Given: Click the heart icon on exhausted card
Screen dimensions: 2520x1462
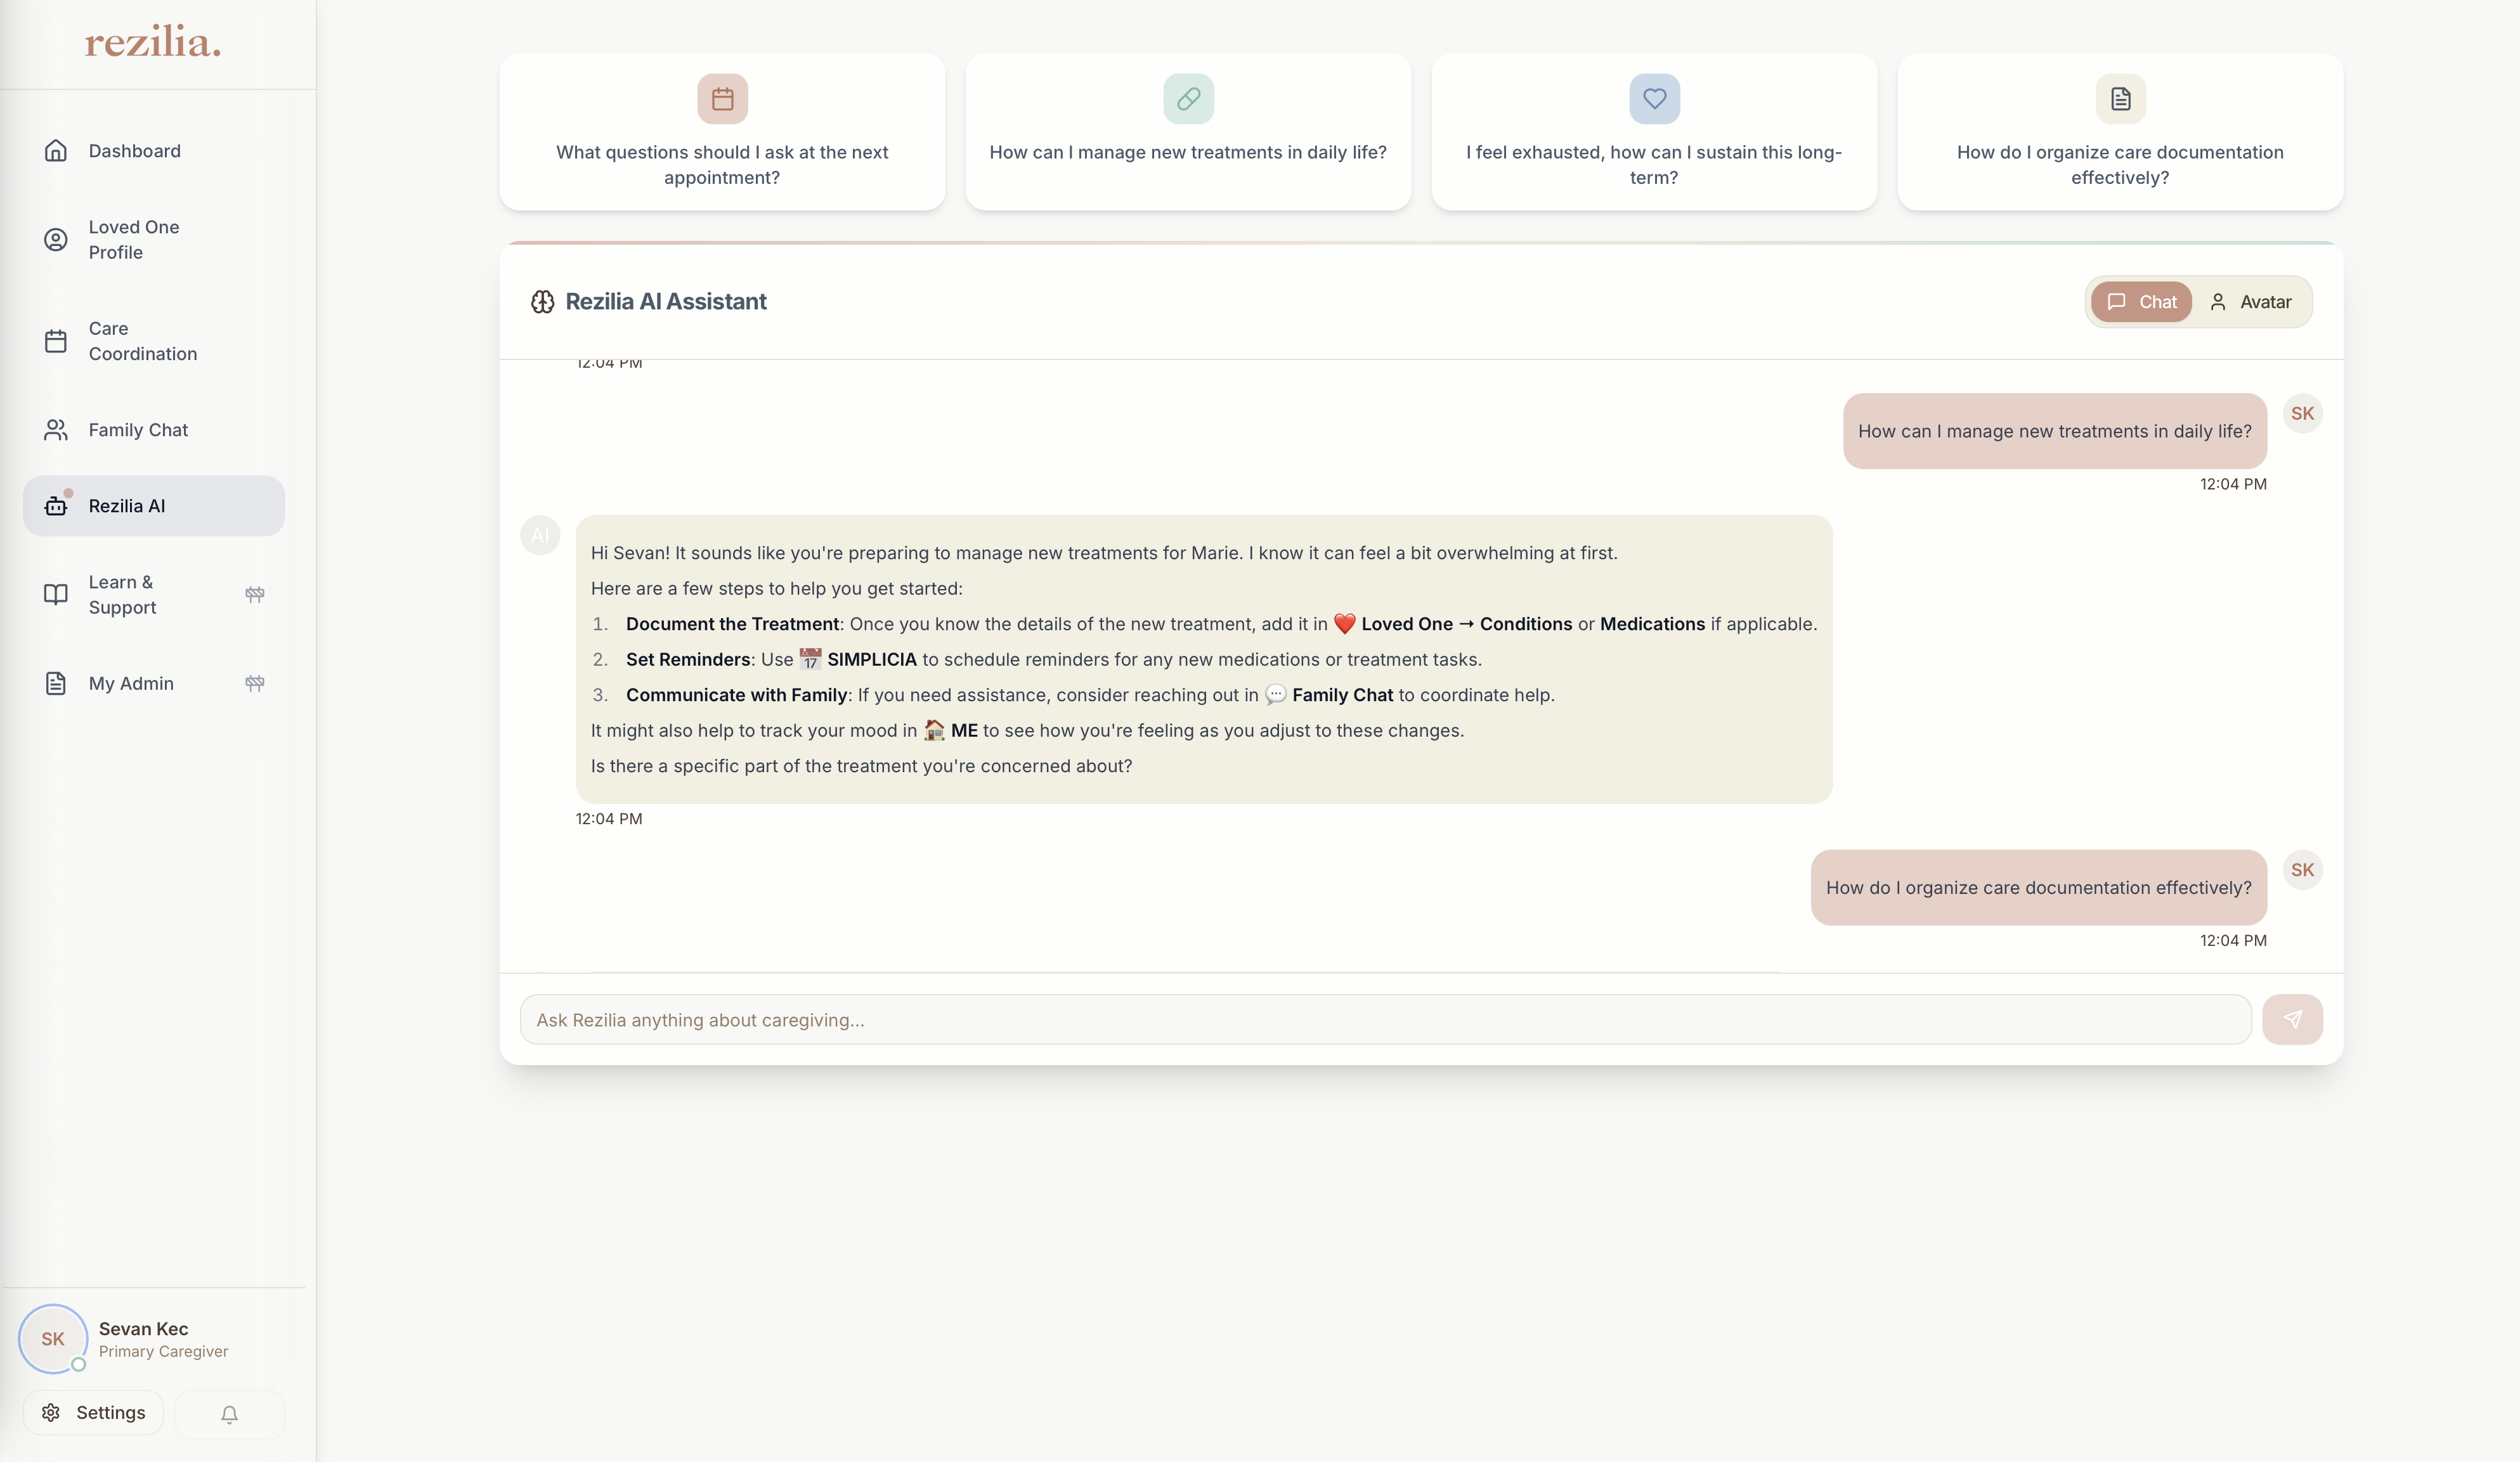Looking at the screenshot, I should 1654,99.
